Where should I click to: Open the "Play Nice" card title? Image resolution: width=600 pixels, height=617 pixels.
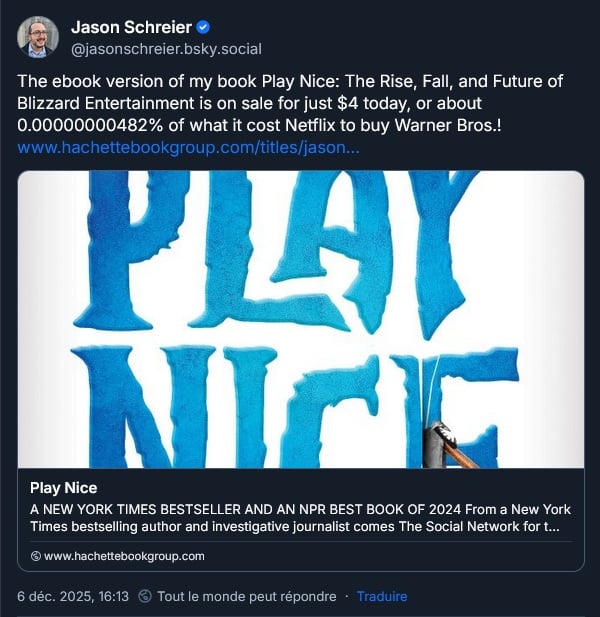pos(63,488)
